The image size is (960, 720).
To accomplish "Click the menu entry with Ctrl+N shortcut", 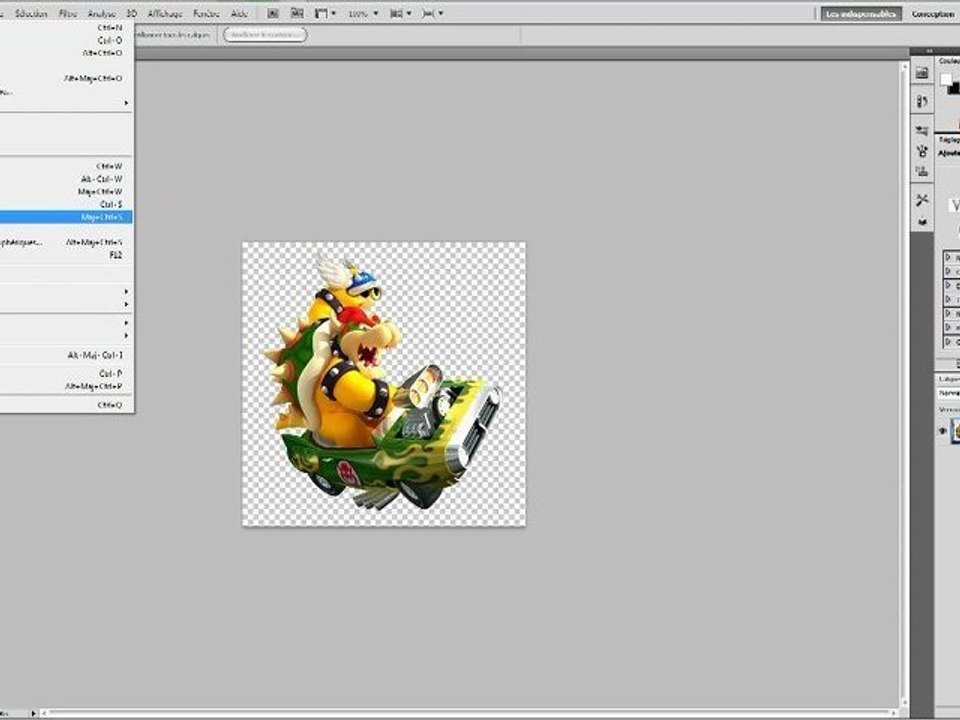I will [66, 28].
